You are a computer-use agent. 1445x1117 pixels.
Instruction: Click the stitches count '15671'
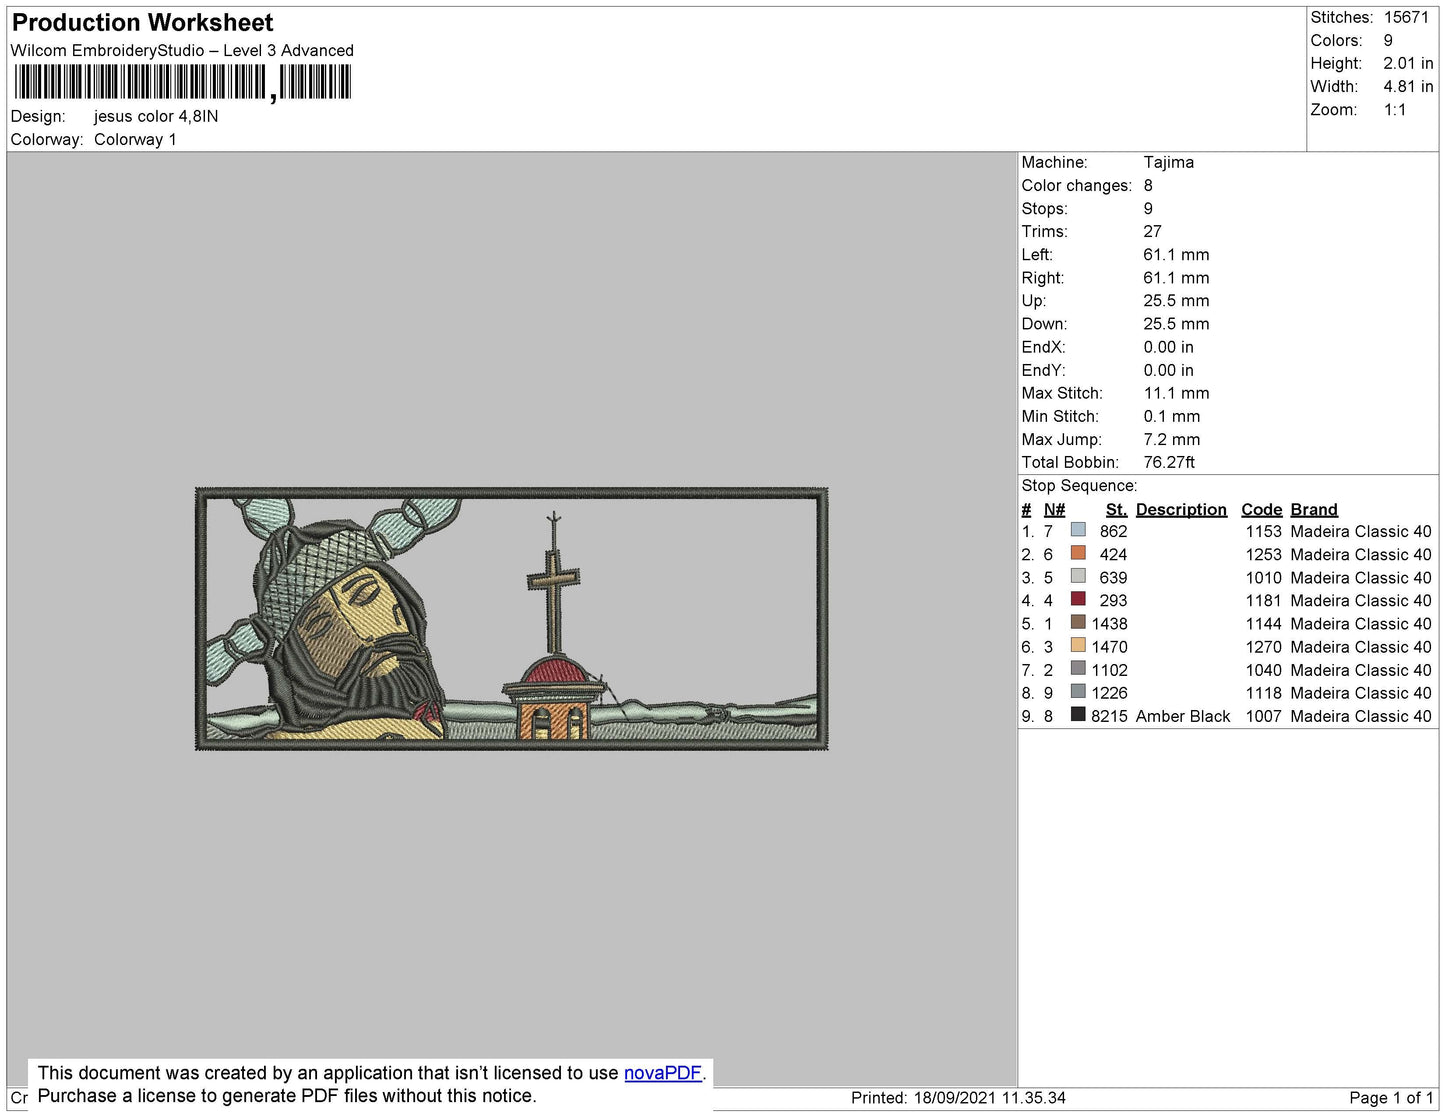click(1406, 17)
